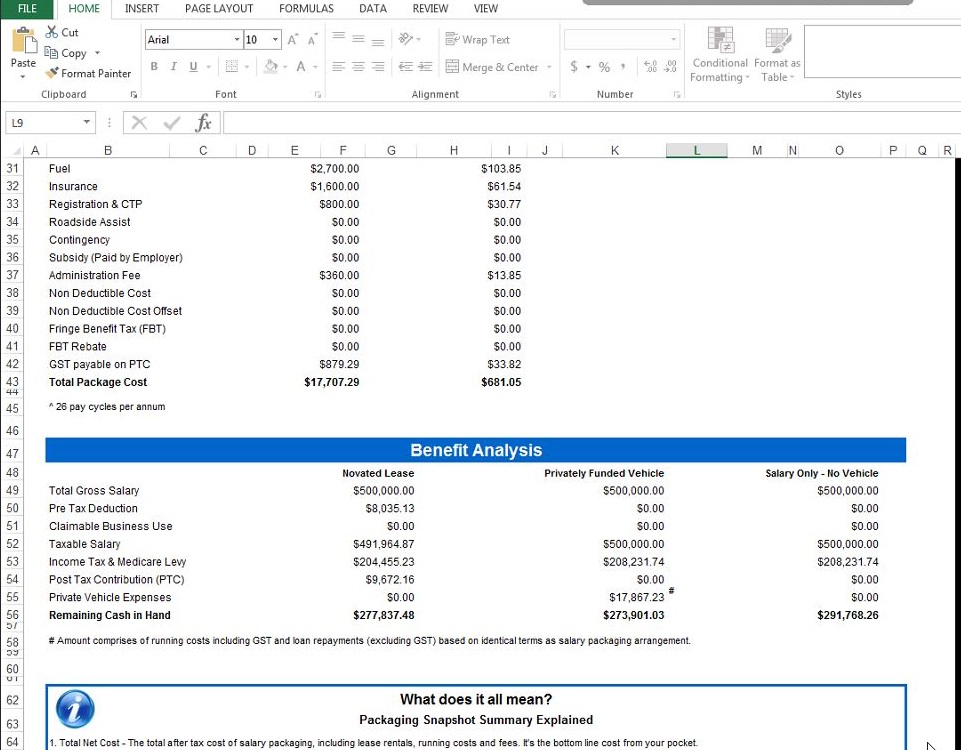Viewport: 961px width, 750px height.
Task: Increase indent of cell
Action: pyautogui.click(x=425, y=67)
